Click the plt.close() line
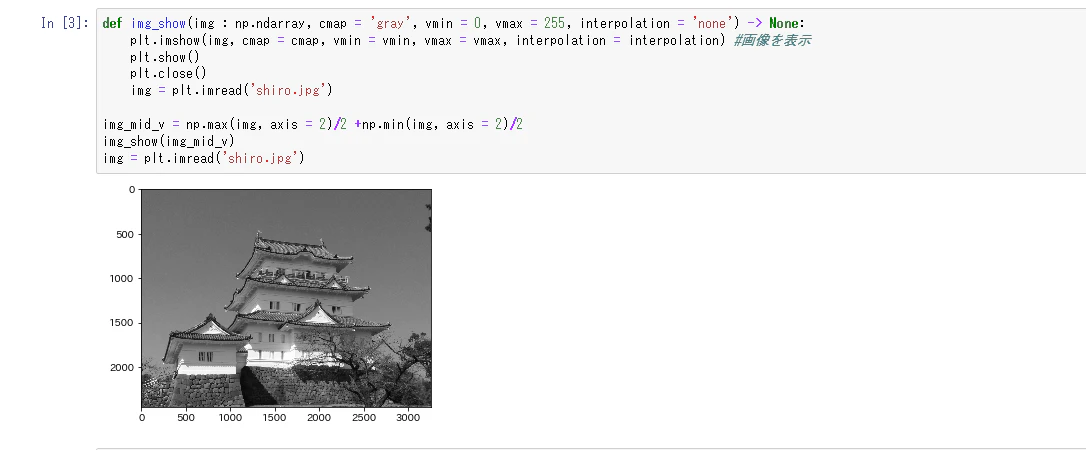The image size is (1086, 450). [168, 73]
